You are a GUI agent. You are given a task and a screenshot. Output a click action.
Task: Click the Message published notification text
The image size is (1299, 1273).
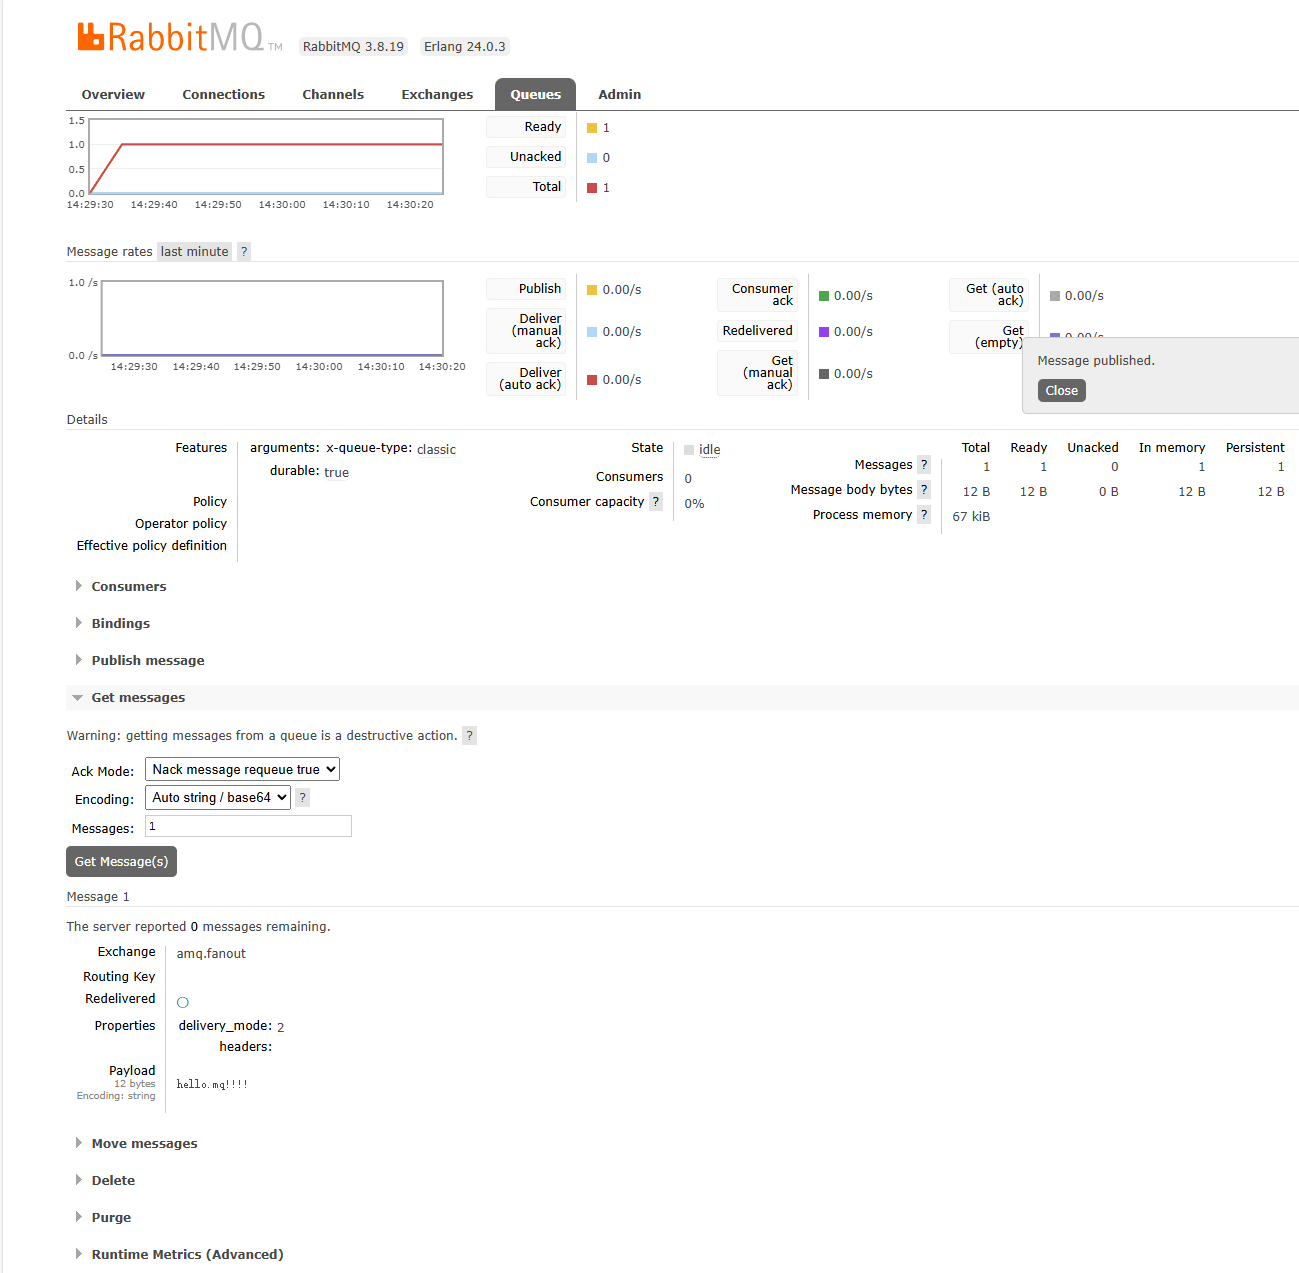click(1096, 361)
